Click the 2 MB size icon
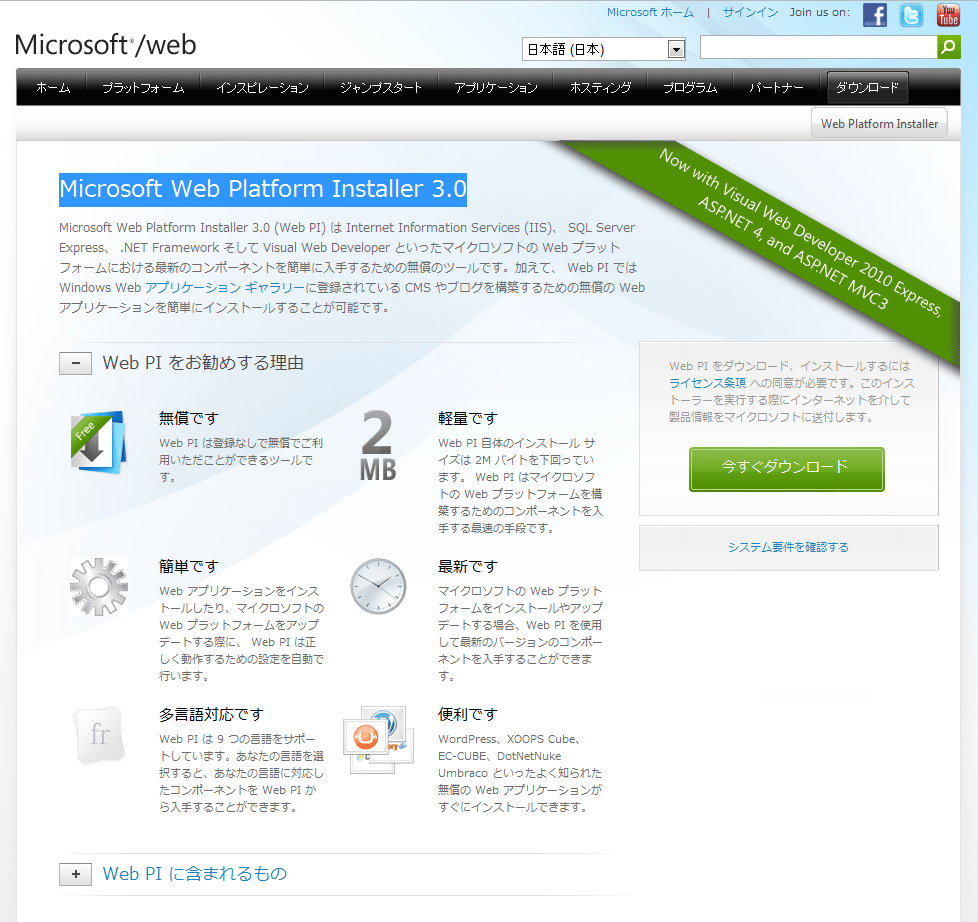This screenshot has height=922, width=978. [x=378, y=445]
